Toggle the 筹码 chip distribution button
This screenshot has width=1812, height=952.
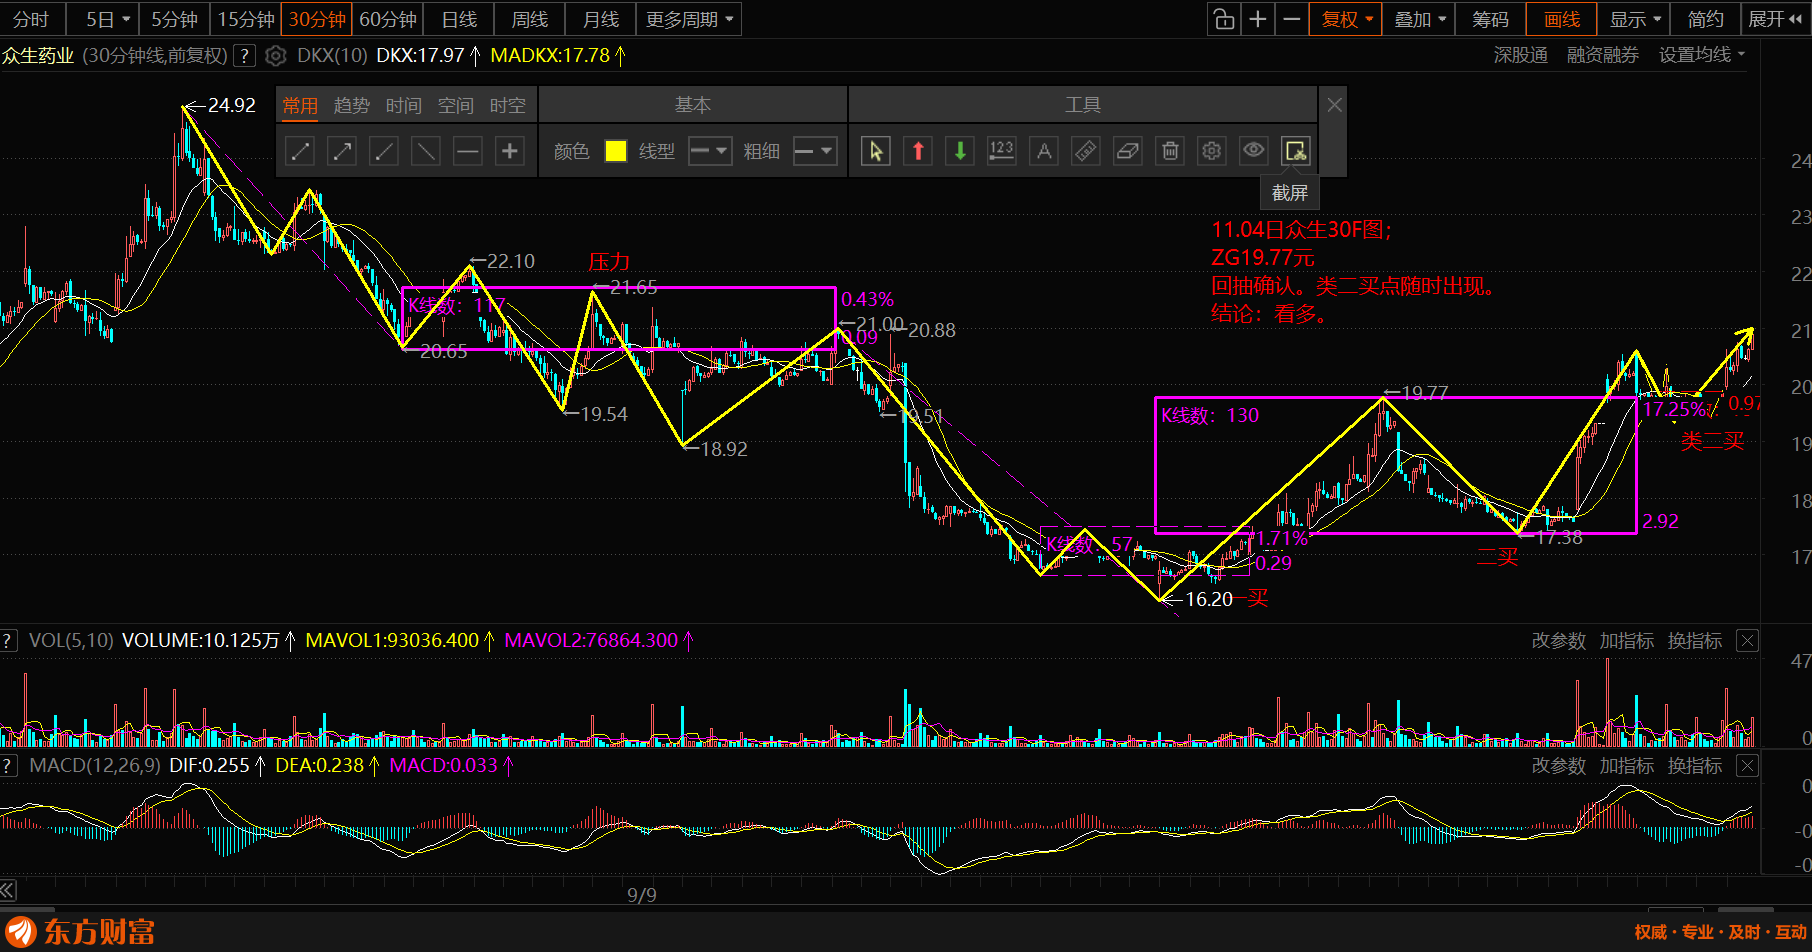1490,19
